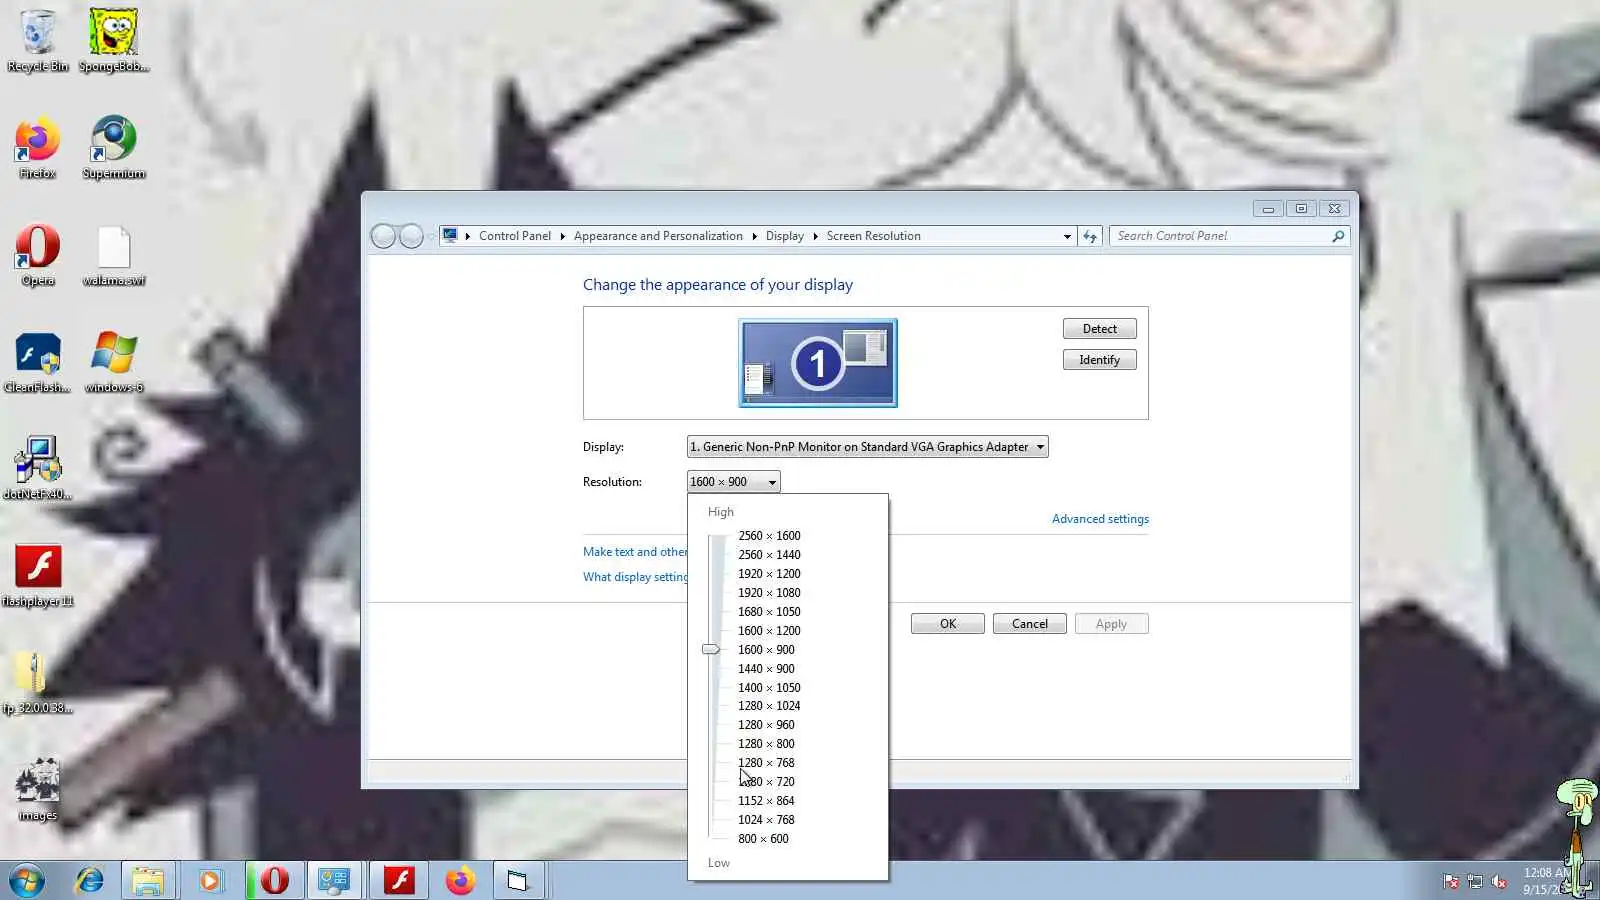Expand the arrow after Control Panel breadcrumb
This screenshot has height=900, width=1600.
point(563,237)
